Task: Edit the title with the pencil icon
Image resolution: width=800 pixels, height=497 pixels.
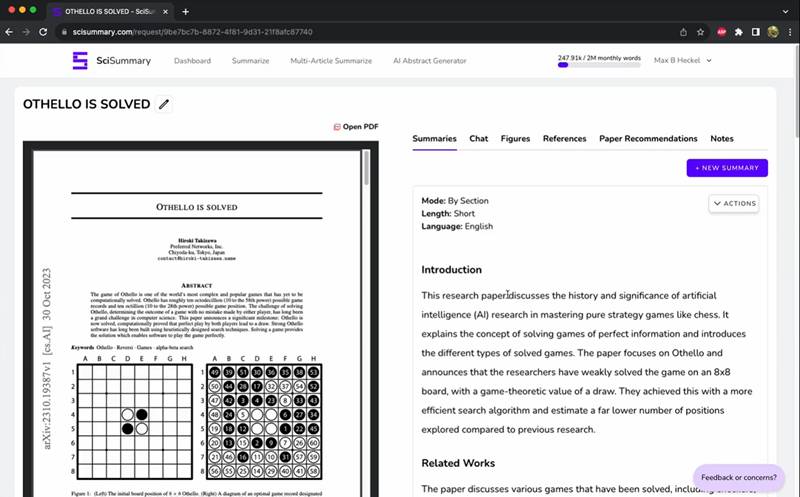Action: pyautogui.click(x=164, y=104)
